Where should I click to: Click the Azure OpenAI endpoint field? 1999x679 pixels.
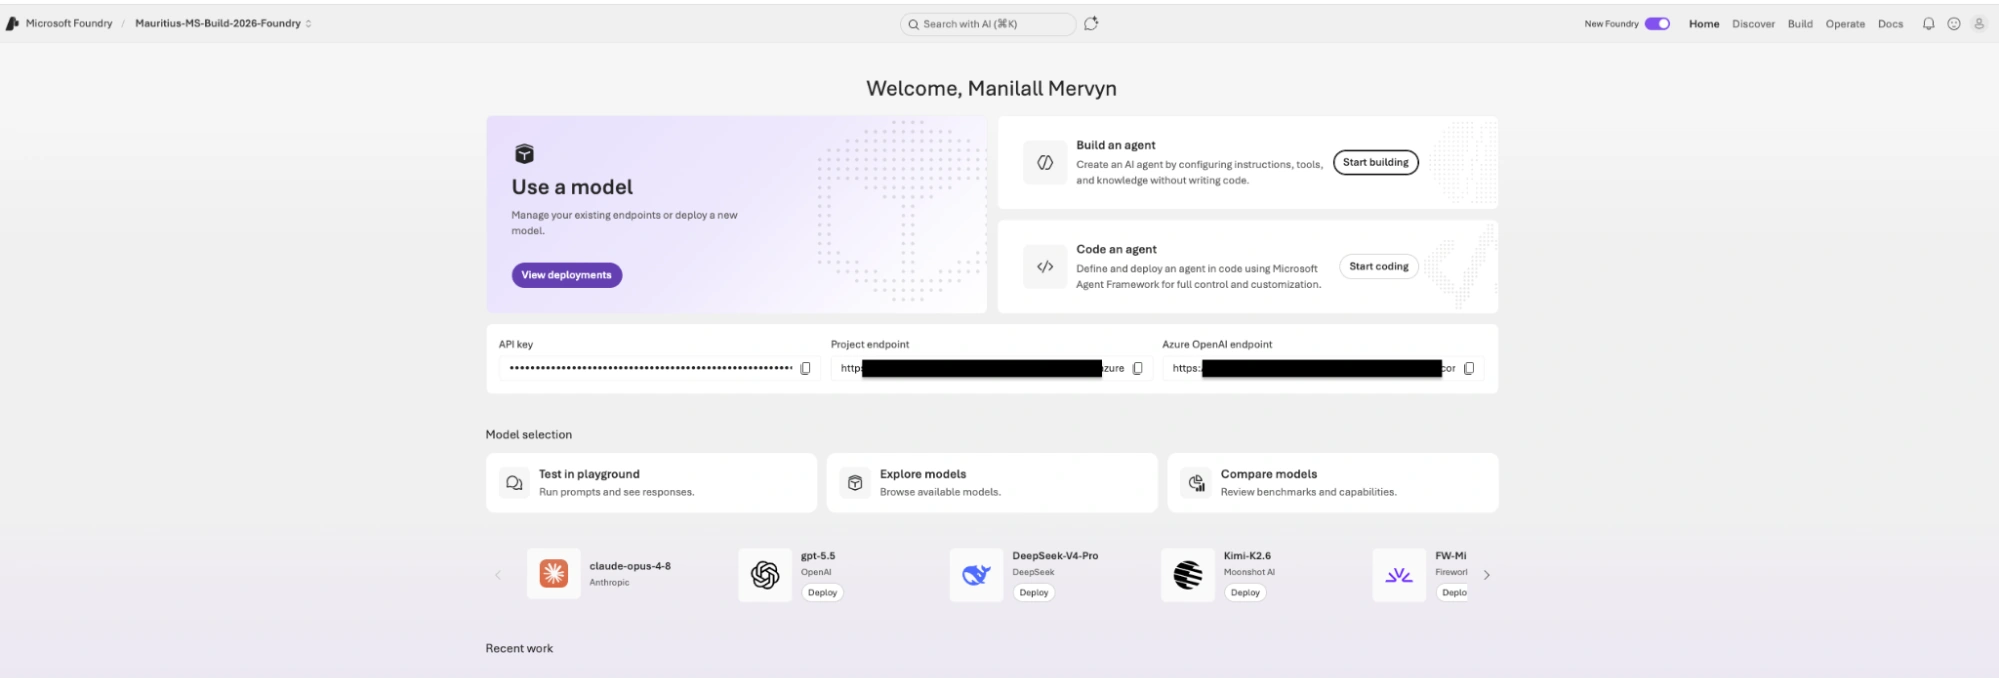[x=1323, y=369]
